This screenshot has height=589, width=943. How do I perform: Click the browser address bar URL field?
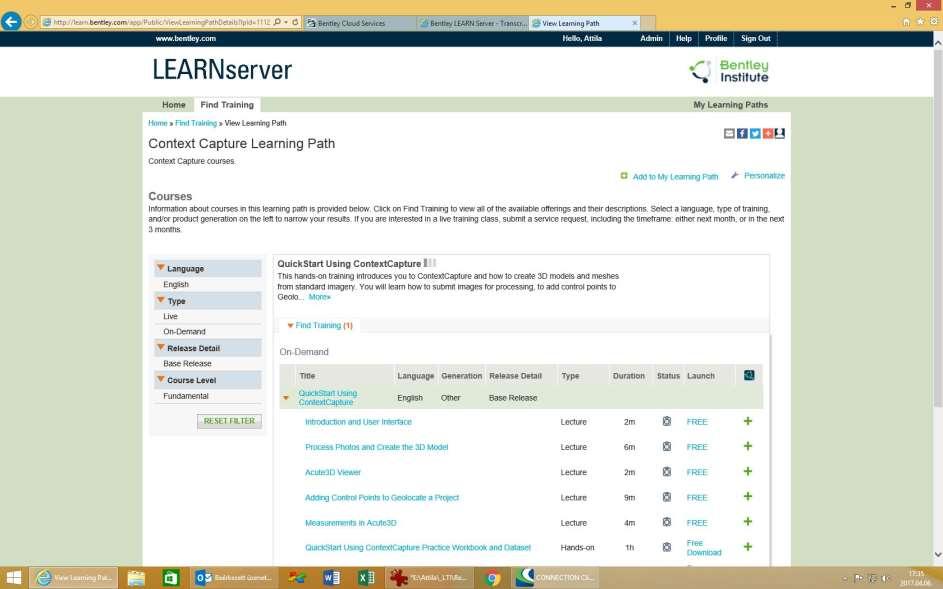(x=161, y=22)
